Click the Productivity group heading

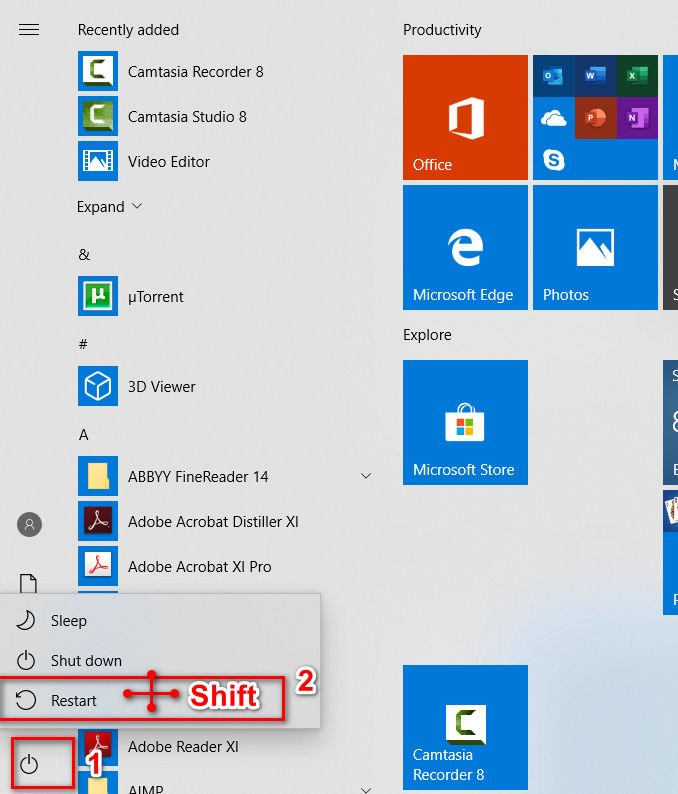(x=442, y=30)
